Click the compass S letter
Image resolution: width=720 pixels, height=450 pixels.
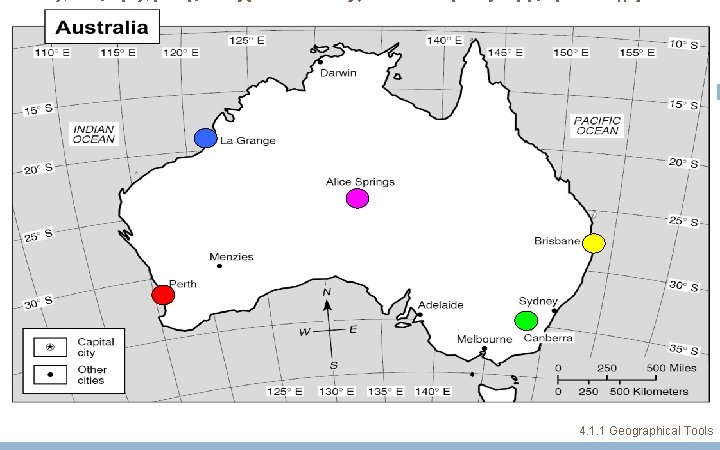(333, 366)
